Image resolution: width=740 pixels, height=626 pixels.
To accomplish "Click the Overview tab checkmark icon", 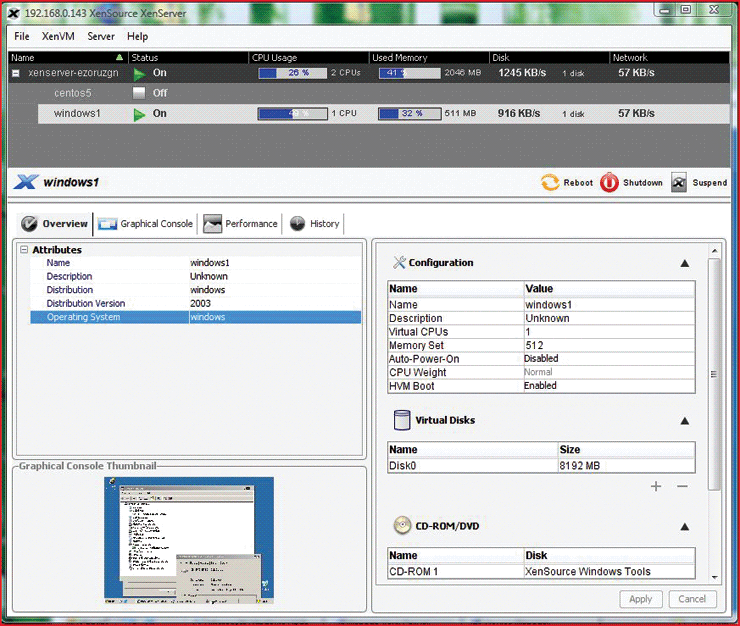I will 29,224.
